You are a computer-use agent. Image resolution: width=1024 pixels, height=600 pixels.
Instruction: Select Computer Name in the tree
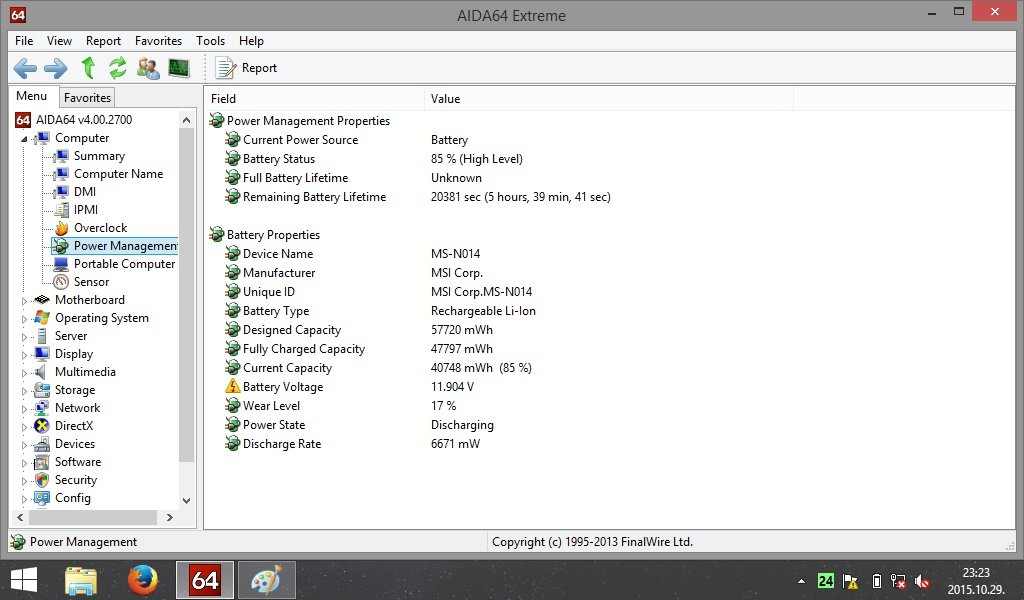[x=118, y=174]
